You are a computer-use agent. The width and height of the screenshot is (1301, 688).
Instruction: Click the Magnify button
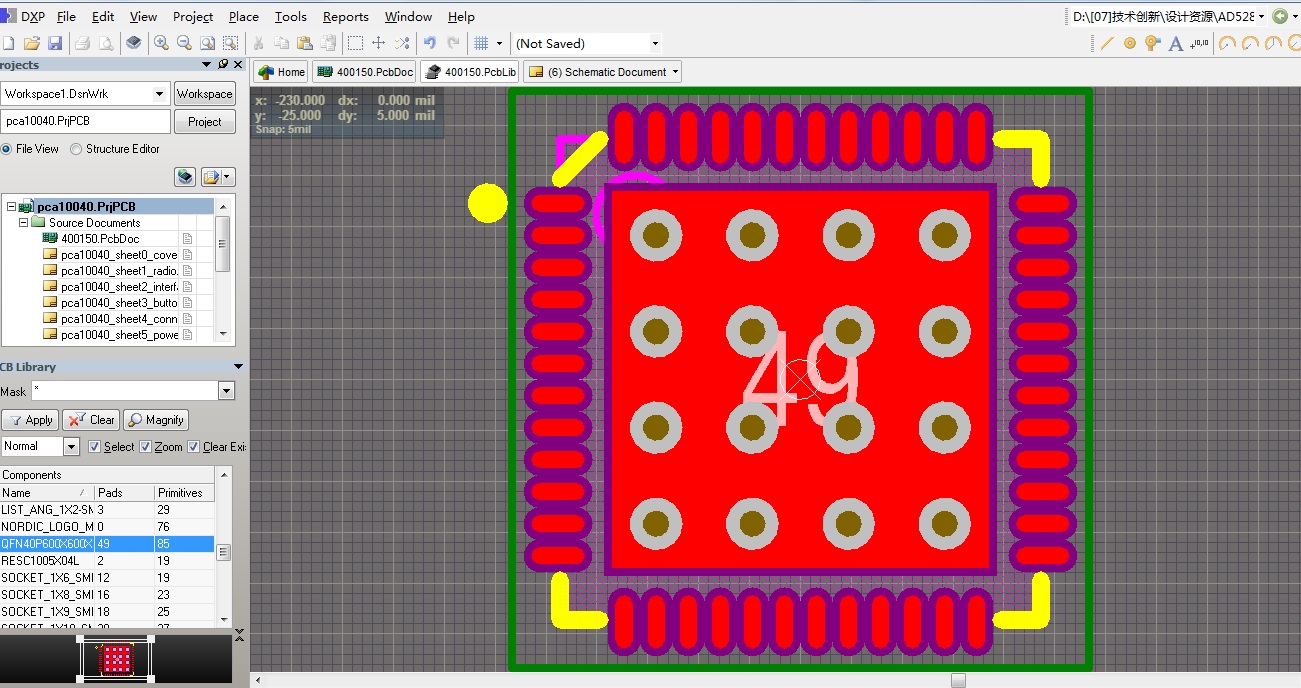(x=155, y=420)
